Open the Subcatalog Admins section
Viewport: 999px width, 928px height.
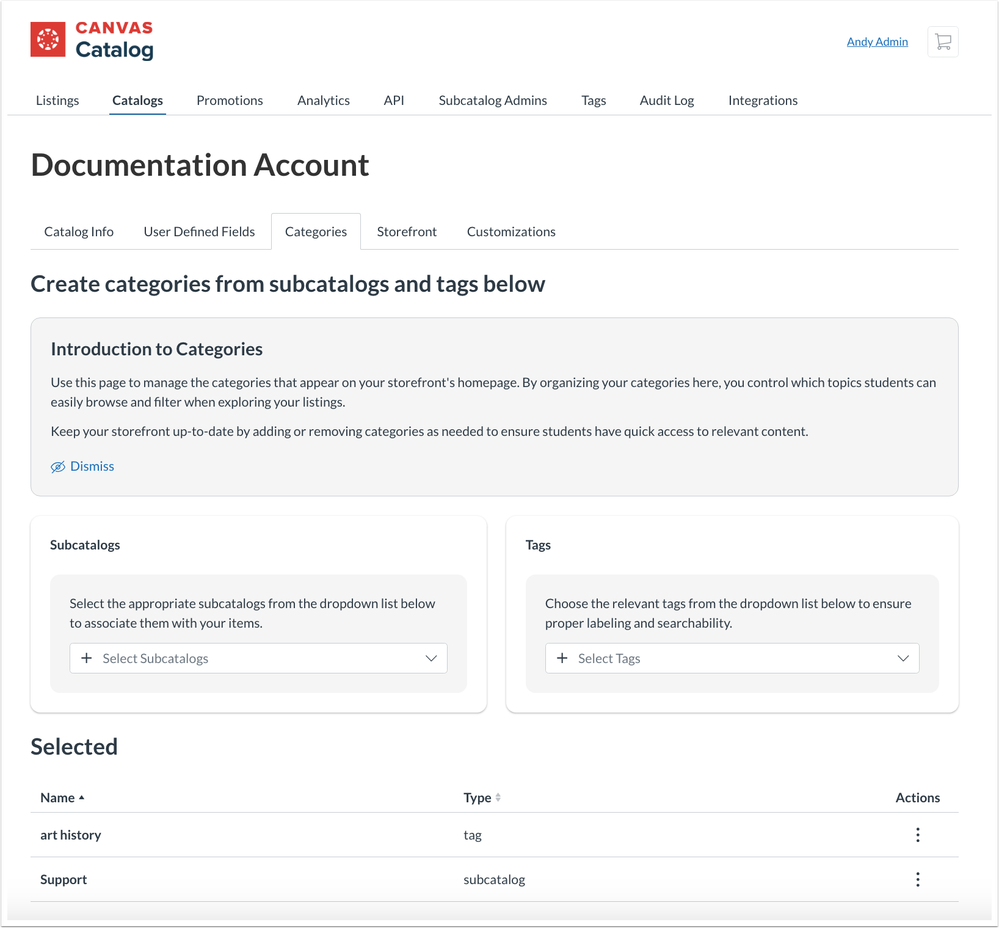point(492,100)
